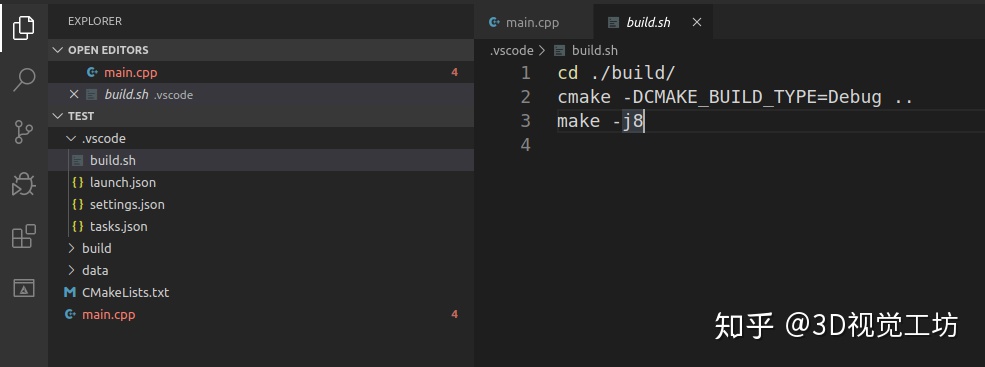Expand the data folder
985x367 pixels.
click(71, 270)
